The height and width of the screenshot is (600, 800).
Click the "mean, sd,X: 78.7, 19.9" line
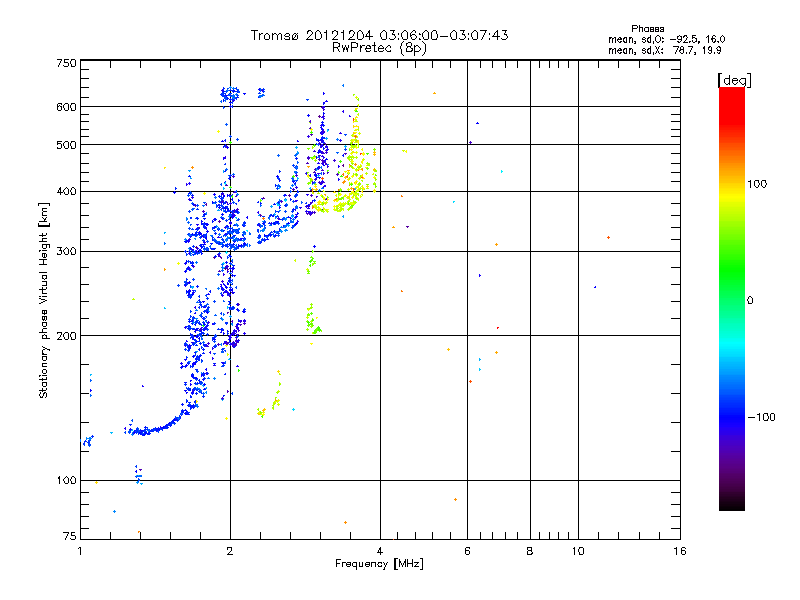point(664,50)
